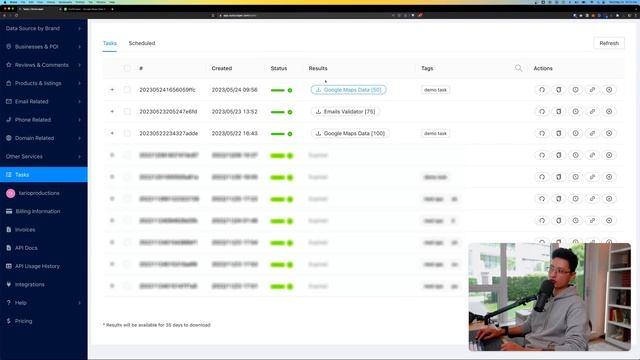Download the Google Maps Data [50] results
The width and height of the screenshot is (640, 360).
349,90
